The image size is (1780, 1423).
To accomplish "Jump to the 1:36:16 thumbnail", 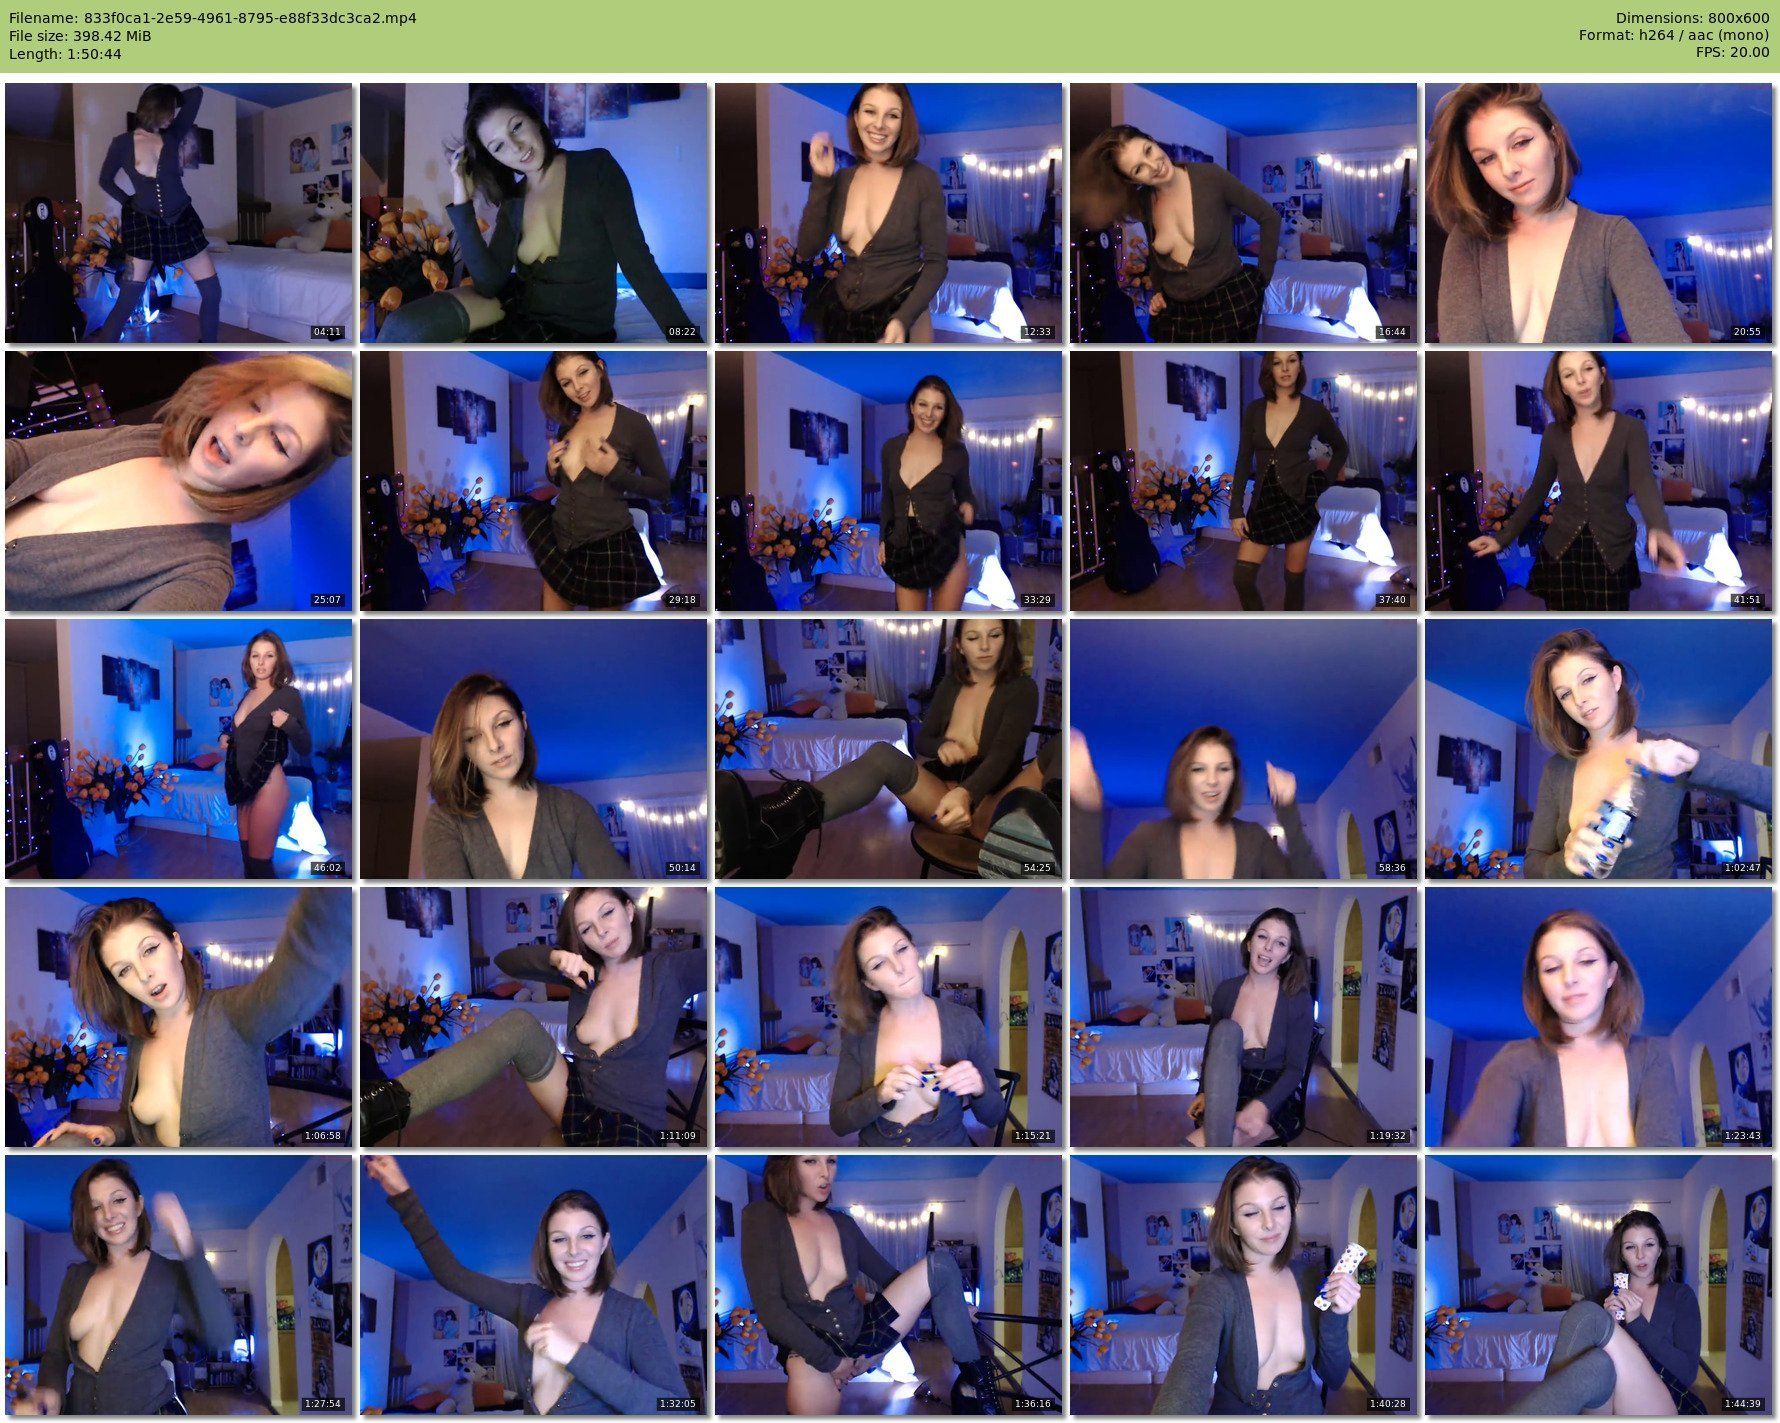I will (888, 1285).
